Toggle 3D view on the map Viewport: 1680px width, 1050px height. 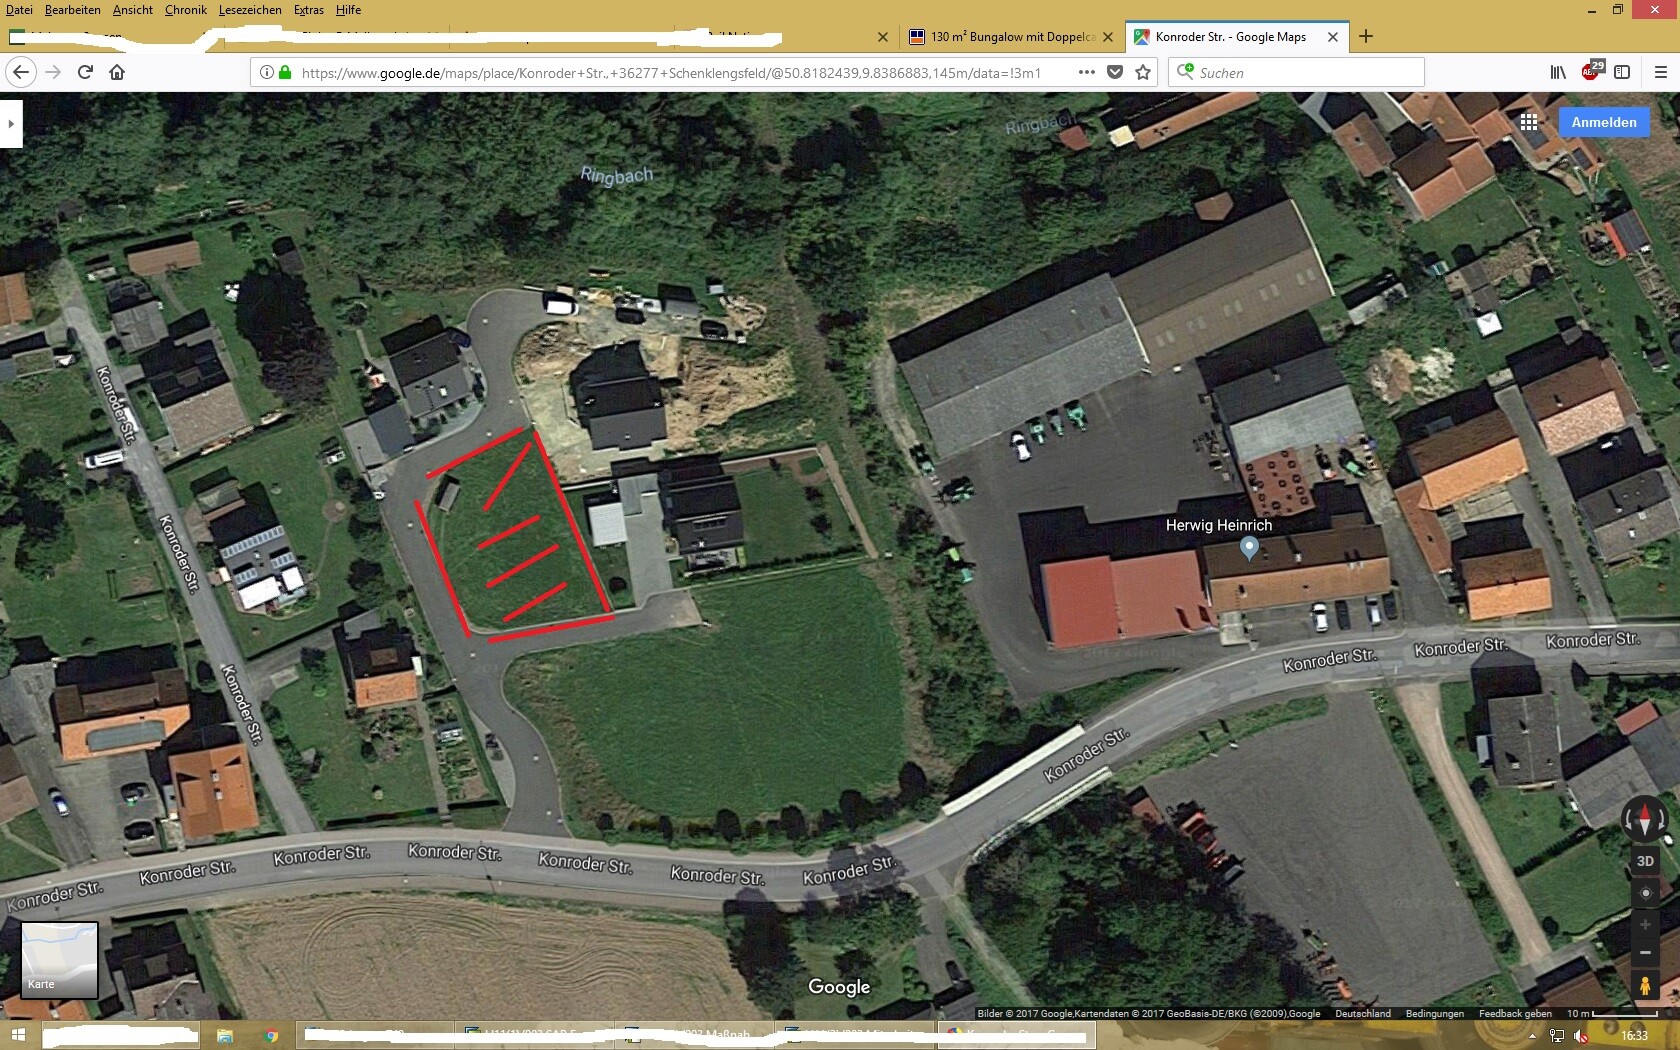click(1645, 861)
